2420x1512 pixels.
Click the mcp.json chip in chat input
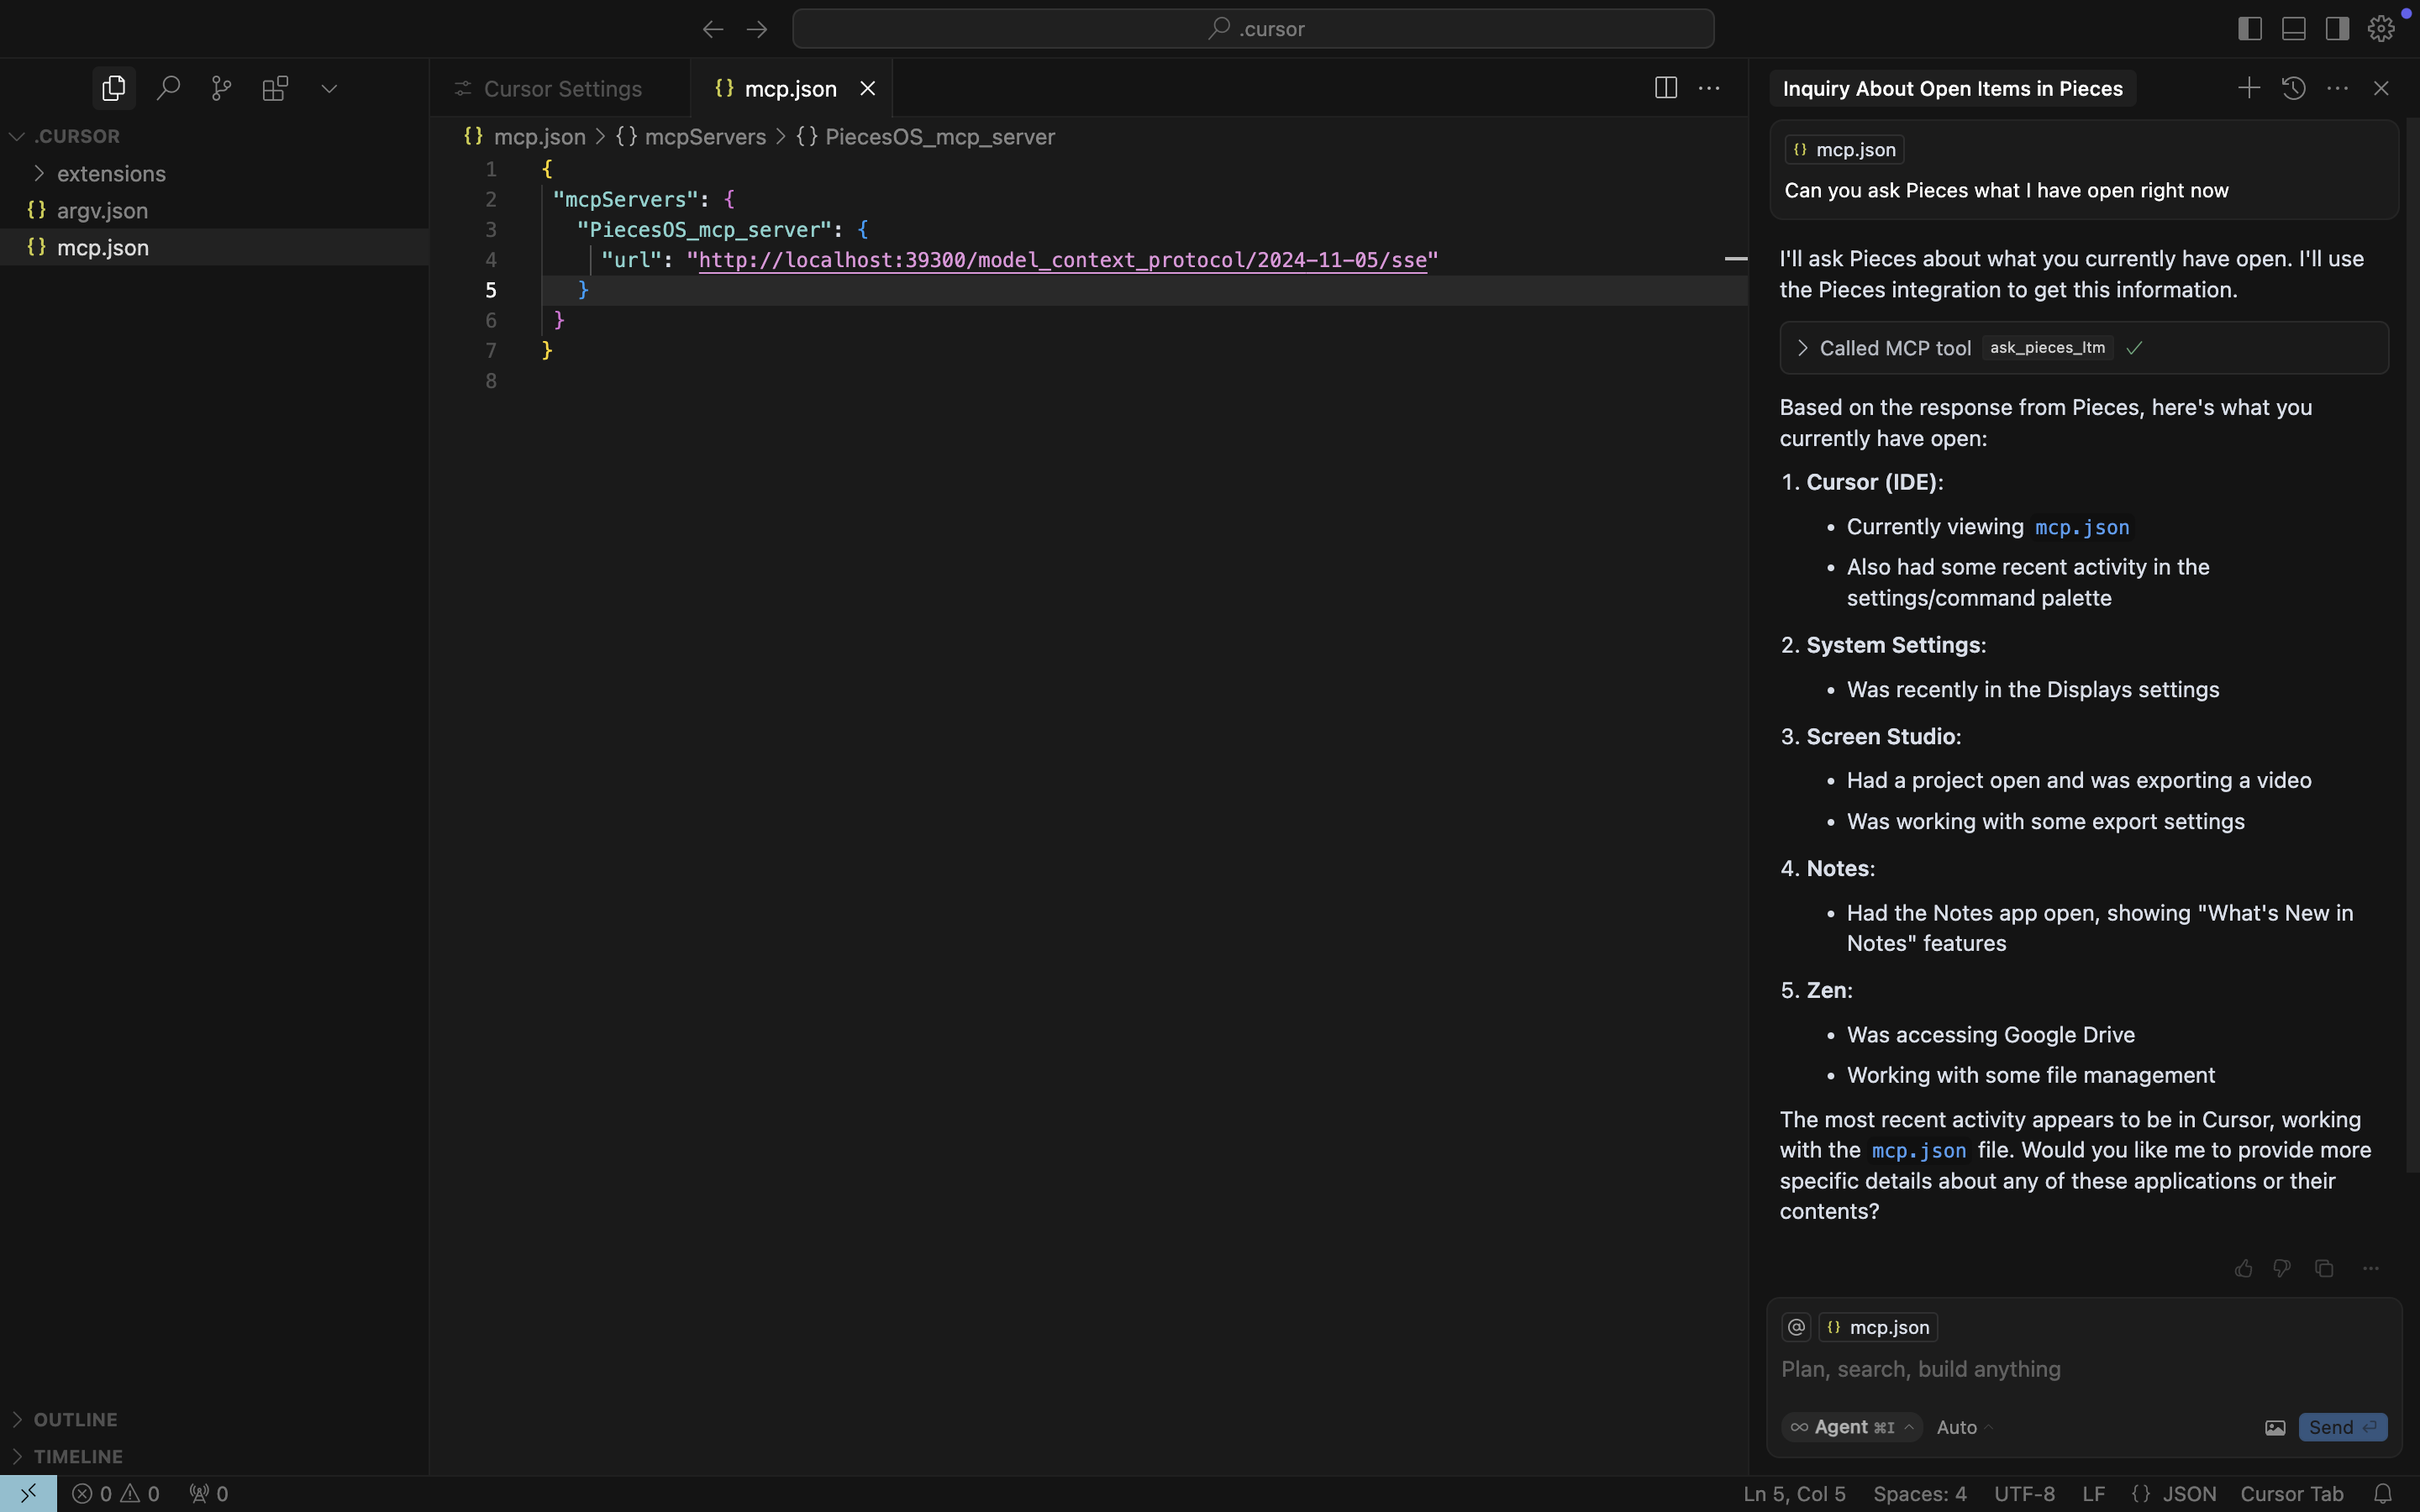point(1878,1327)
